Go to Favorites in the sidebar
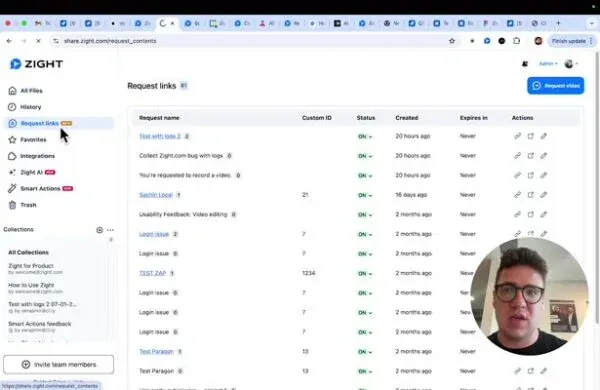The image size is (600, 390). click(27, 140)
